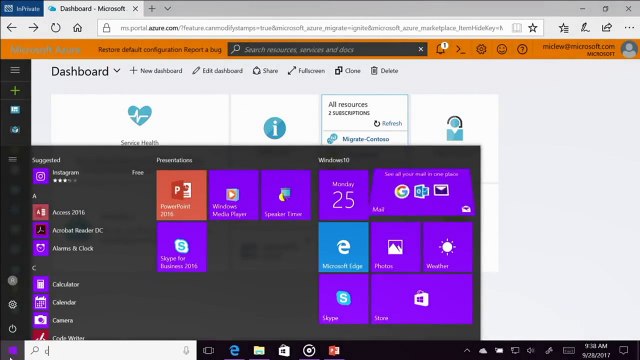Open the Store tile
Image resolution: width=640 pixels, height=360 pixels.
coord(422,299)
